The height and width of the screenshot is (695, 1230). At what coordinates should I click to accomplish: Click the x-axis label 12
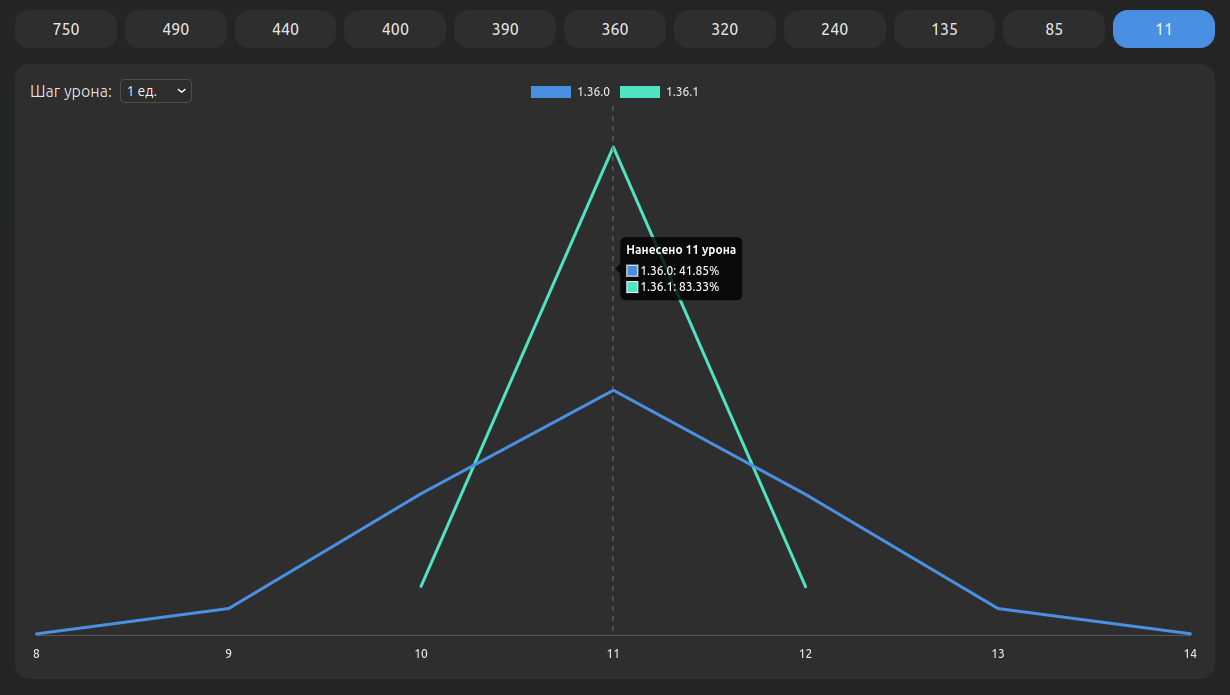click(x=806, y=654)
